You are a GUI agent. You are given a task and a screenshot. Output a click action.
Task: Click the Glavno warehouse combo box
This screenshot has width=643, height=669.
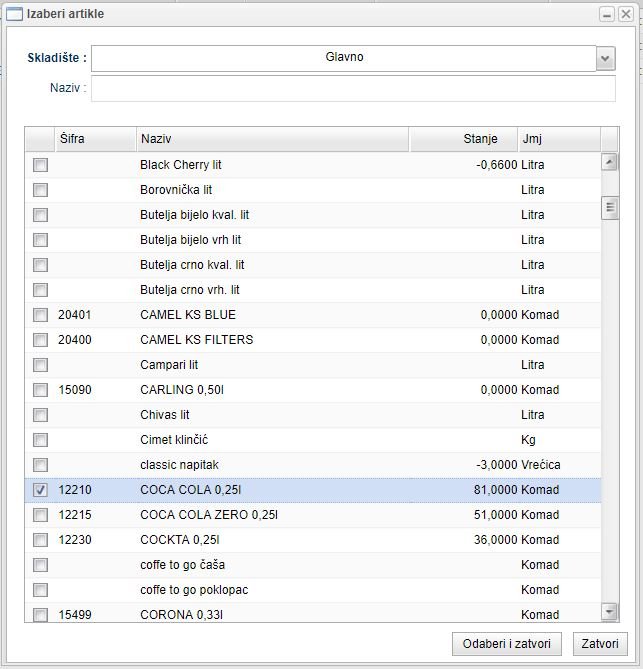344,58
